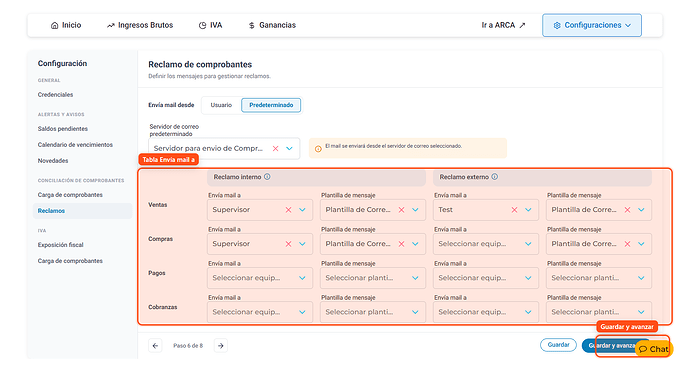Image resolution: width=690 pixels, height=366 pixels.
Task: Clear Supervisor in Ventas Reclamo interno
Action: coord(288,210)
